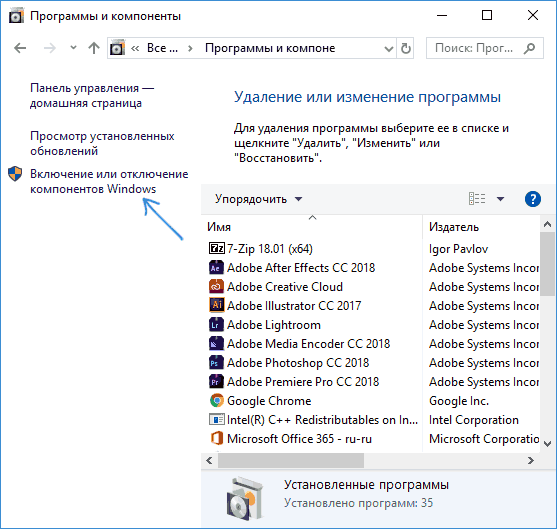Select 'Adobe After Effects CC 2018' row text
The height and width of the screenshot is (529, 557).
click(301, 268)
